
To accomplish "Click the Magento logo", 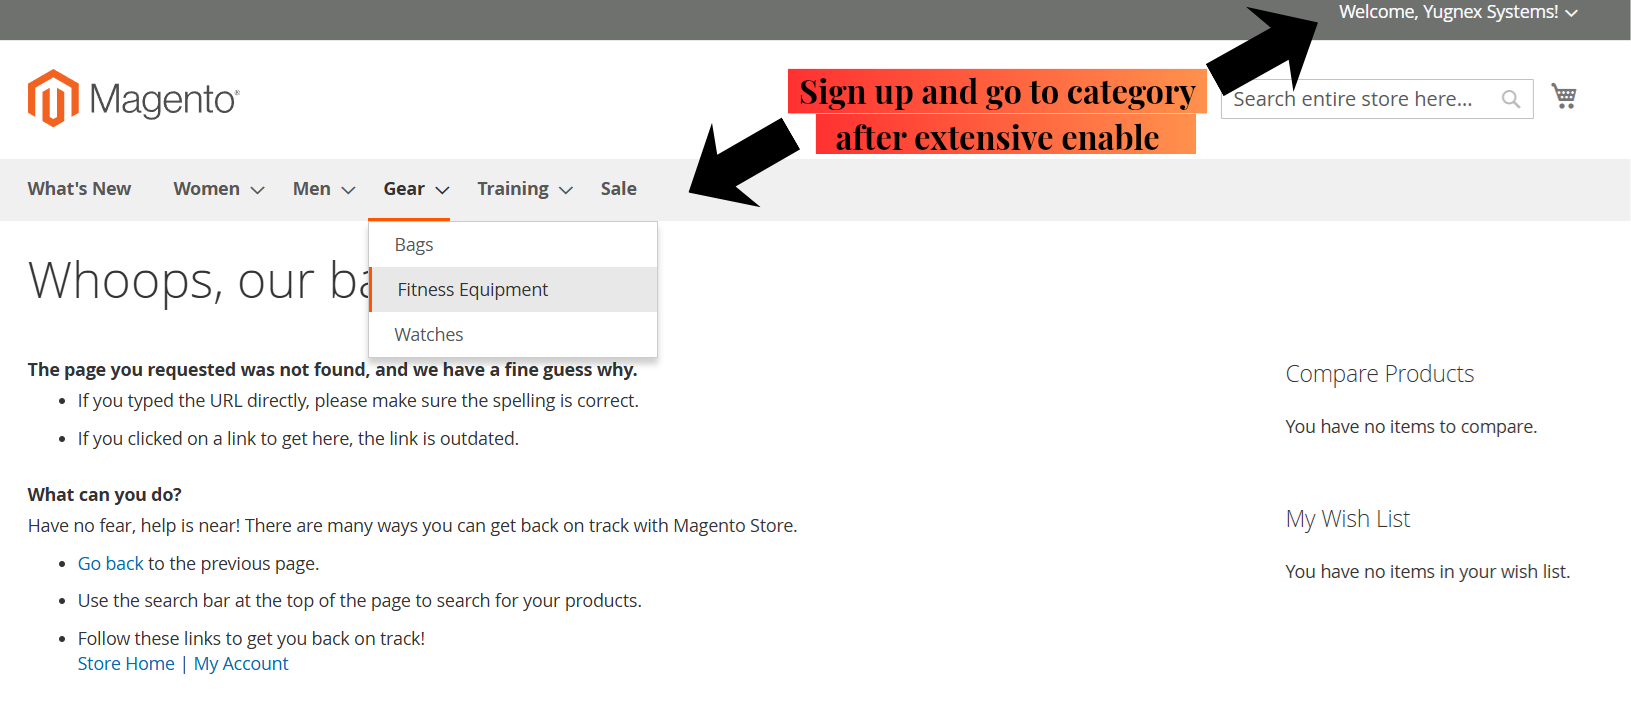I will [x=133, y=98].
